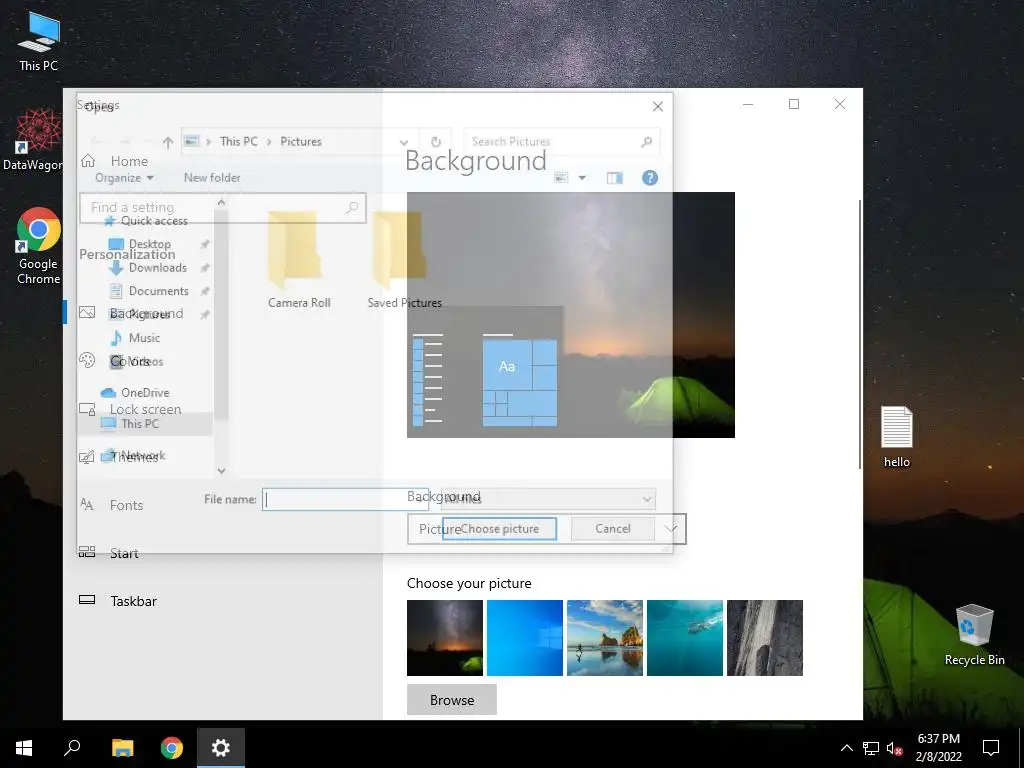Click the Find a setting search box
Screen dimensions: 1024x768
223,208
